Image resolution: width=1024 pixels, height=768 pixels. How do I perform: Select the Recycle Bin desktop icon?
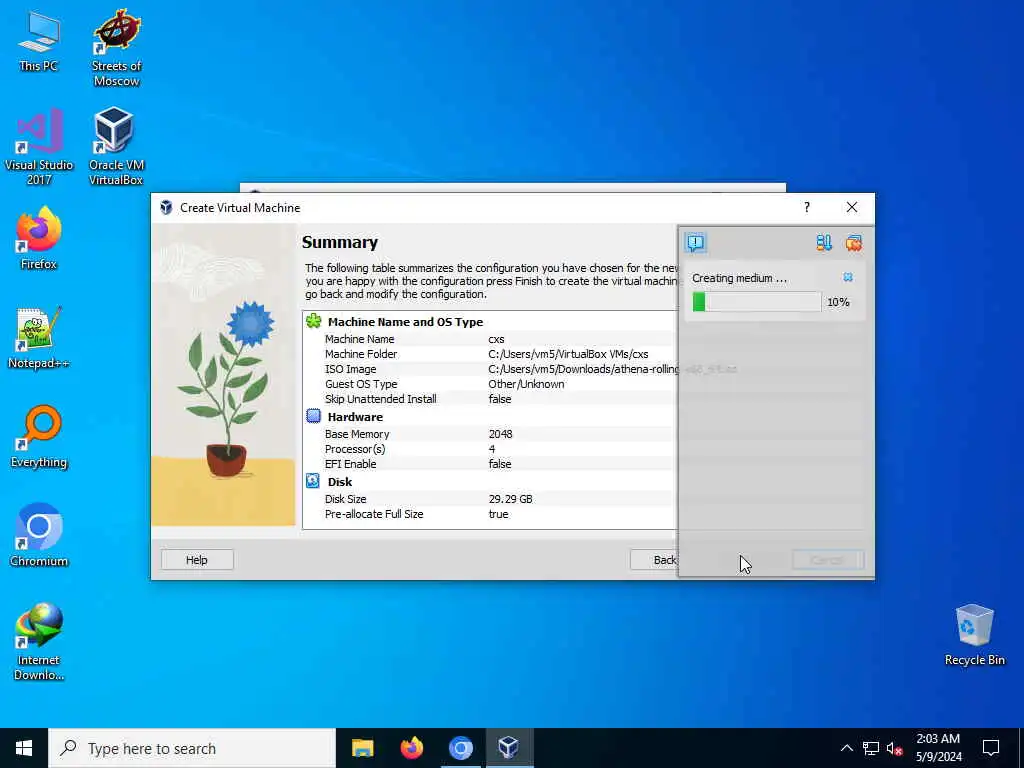pyautogui.click(x=974, y=635)
